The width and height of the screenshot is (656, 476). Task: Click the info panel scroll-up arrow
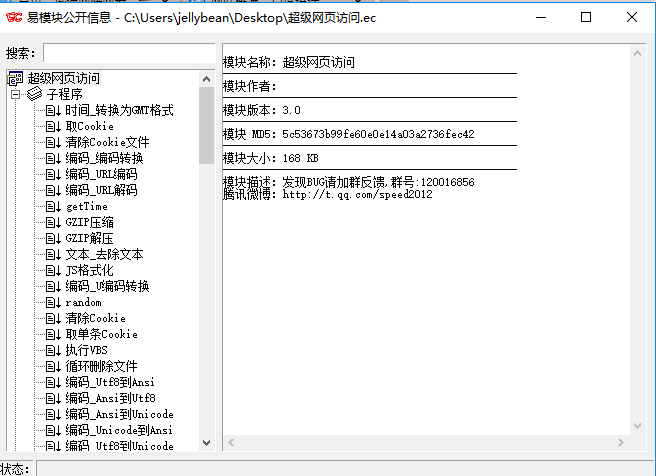(x=638, y=53)
